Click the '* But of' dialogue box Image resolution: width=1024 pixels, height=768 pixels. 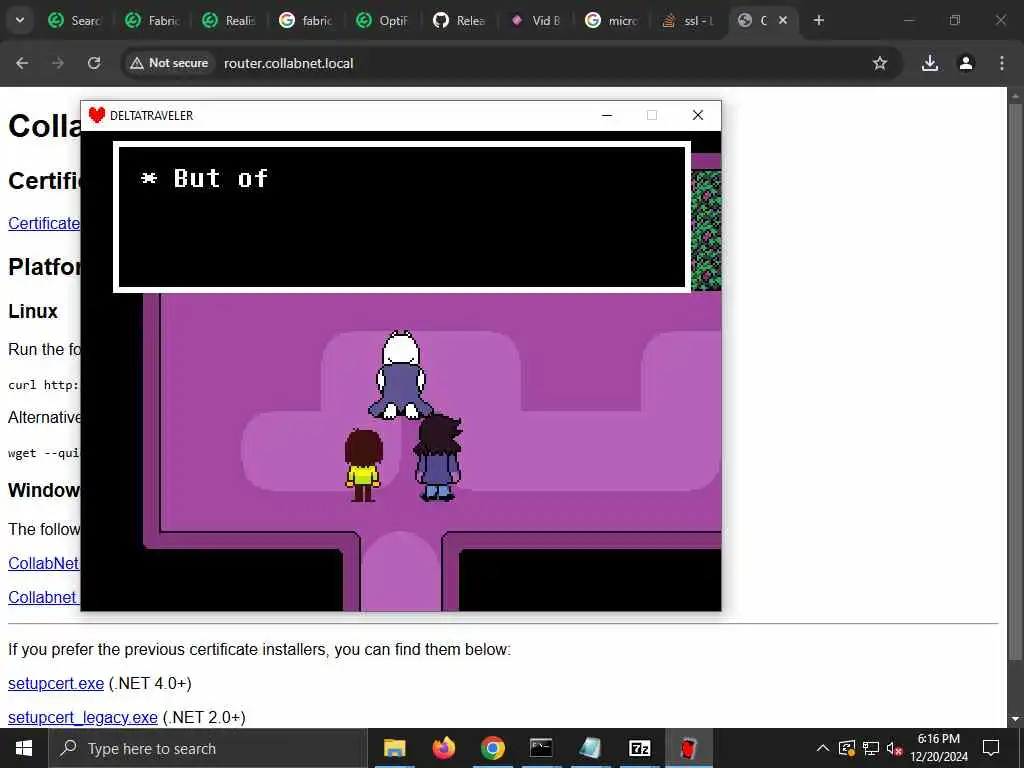(x=402, y=217)
